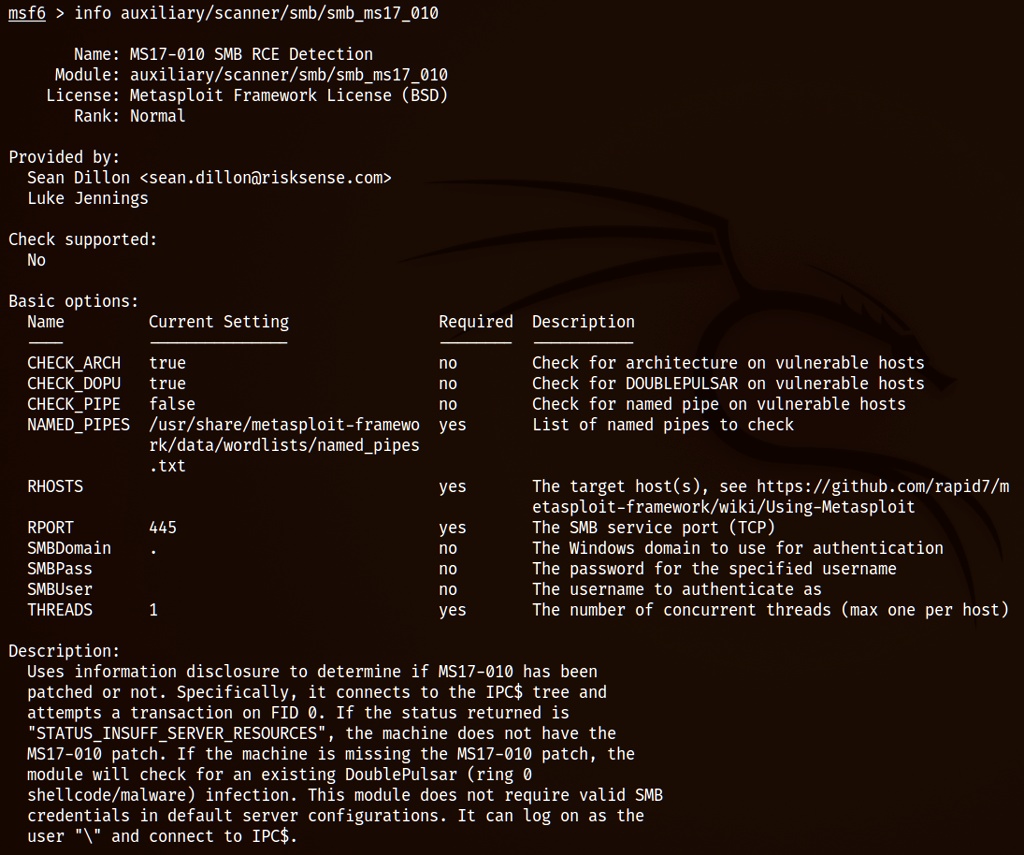
Task: Click the 'Provided by:' heading
Action: (64, 157)
